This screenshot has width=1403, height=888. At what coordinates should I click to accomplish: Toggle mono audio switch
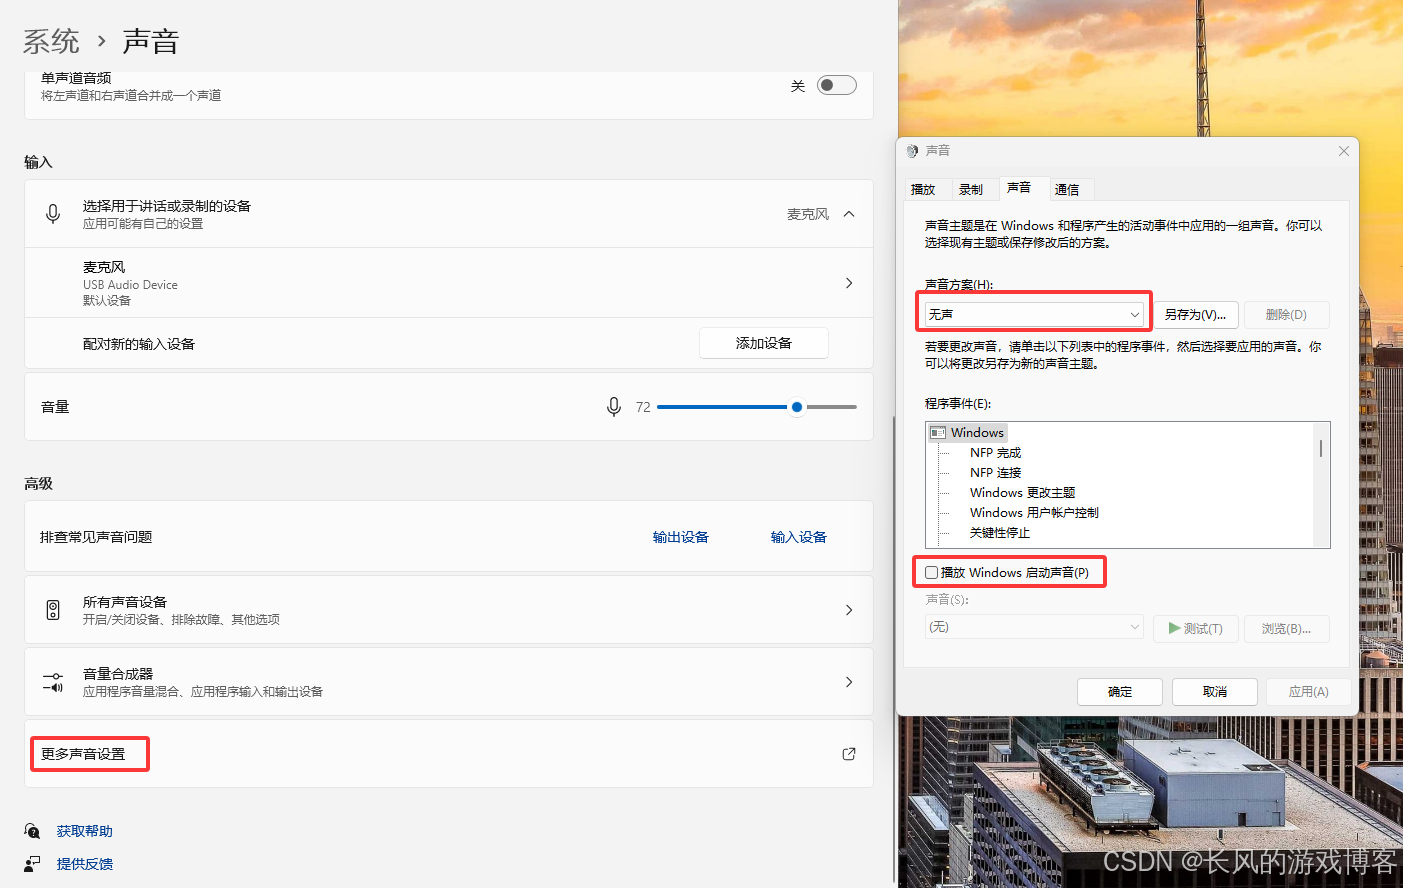pyautogui.click(x=837, y=85)
